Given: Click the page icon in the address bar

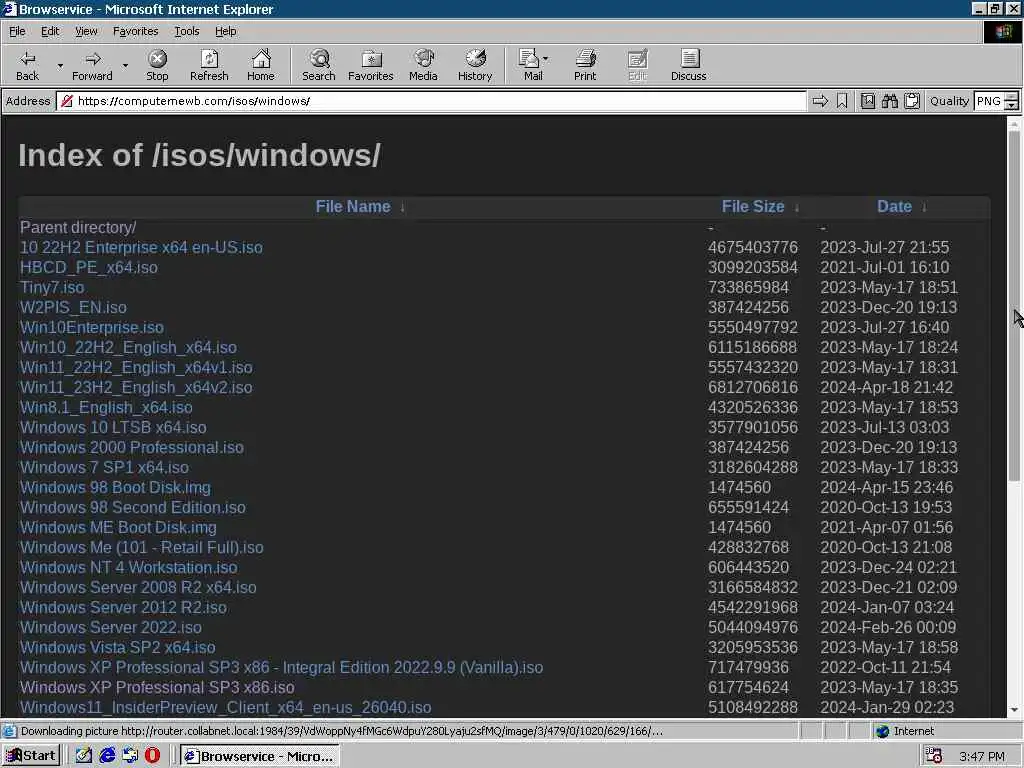Looking at the screenshot, I should (66, 101).
